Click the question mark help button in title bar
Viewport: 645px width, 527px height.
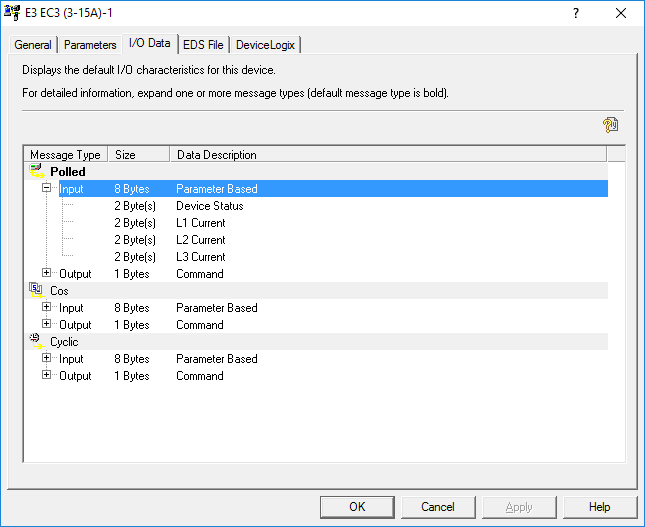pos(576,13)
